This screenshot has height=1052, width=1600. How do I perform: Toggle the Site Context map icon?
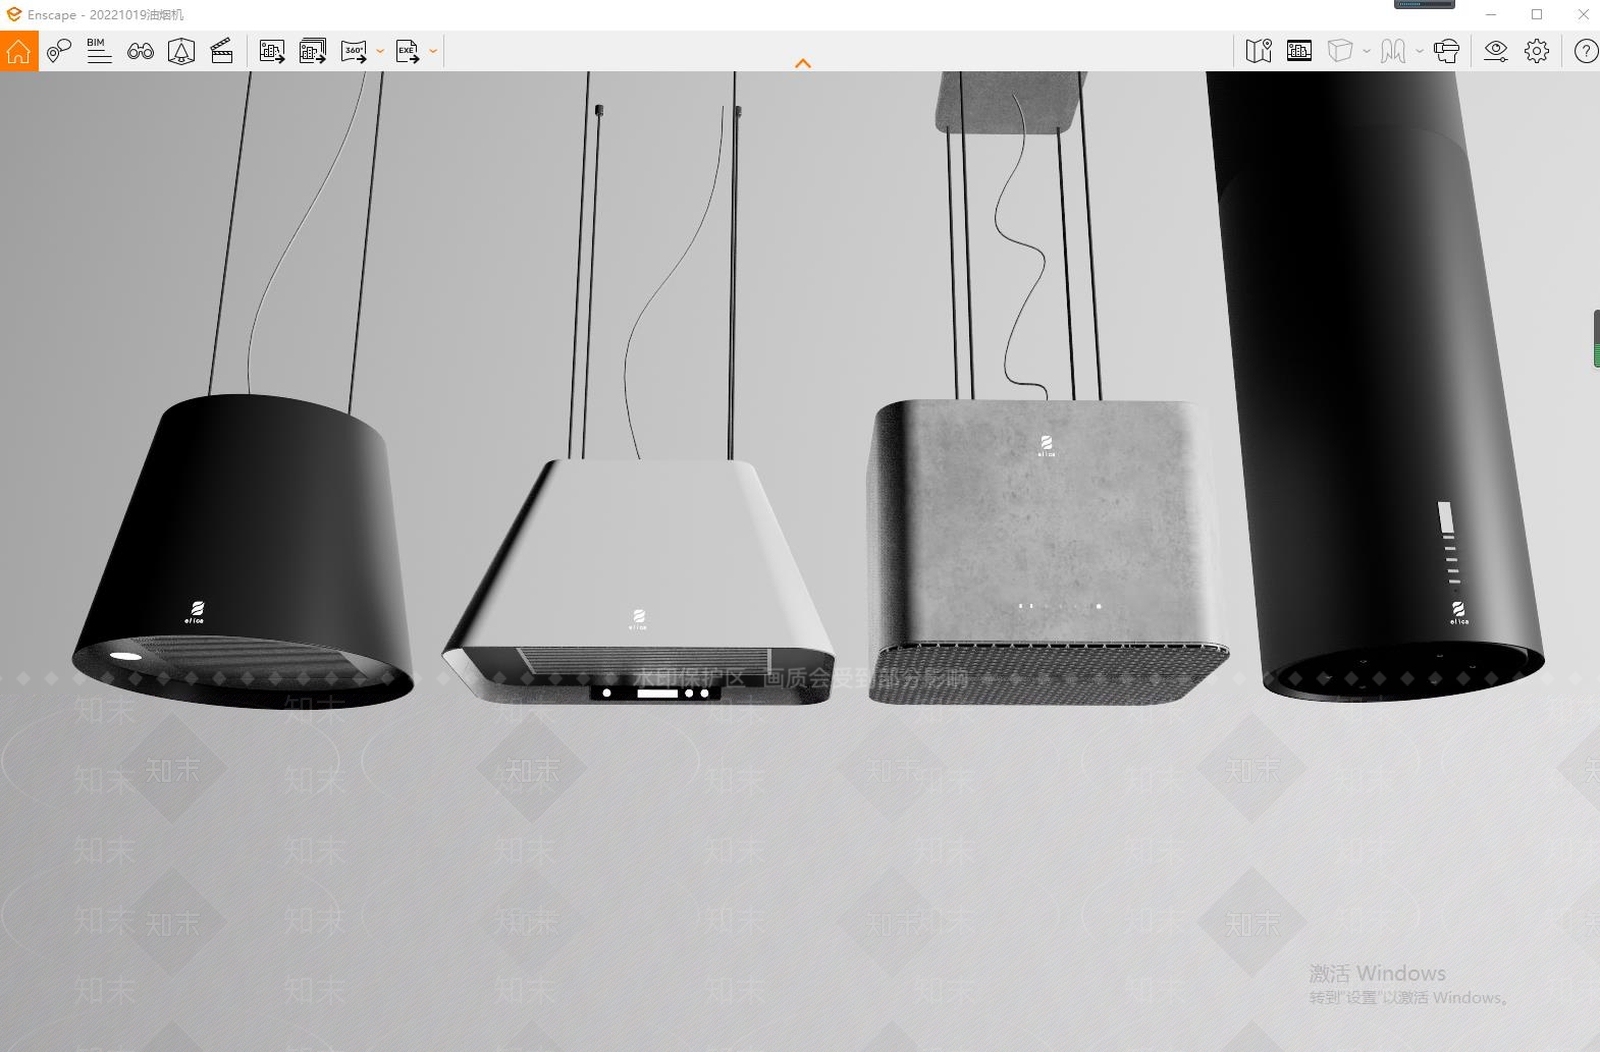pos(1259,51)
